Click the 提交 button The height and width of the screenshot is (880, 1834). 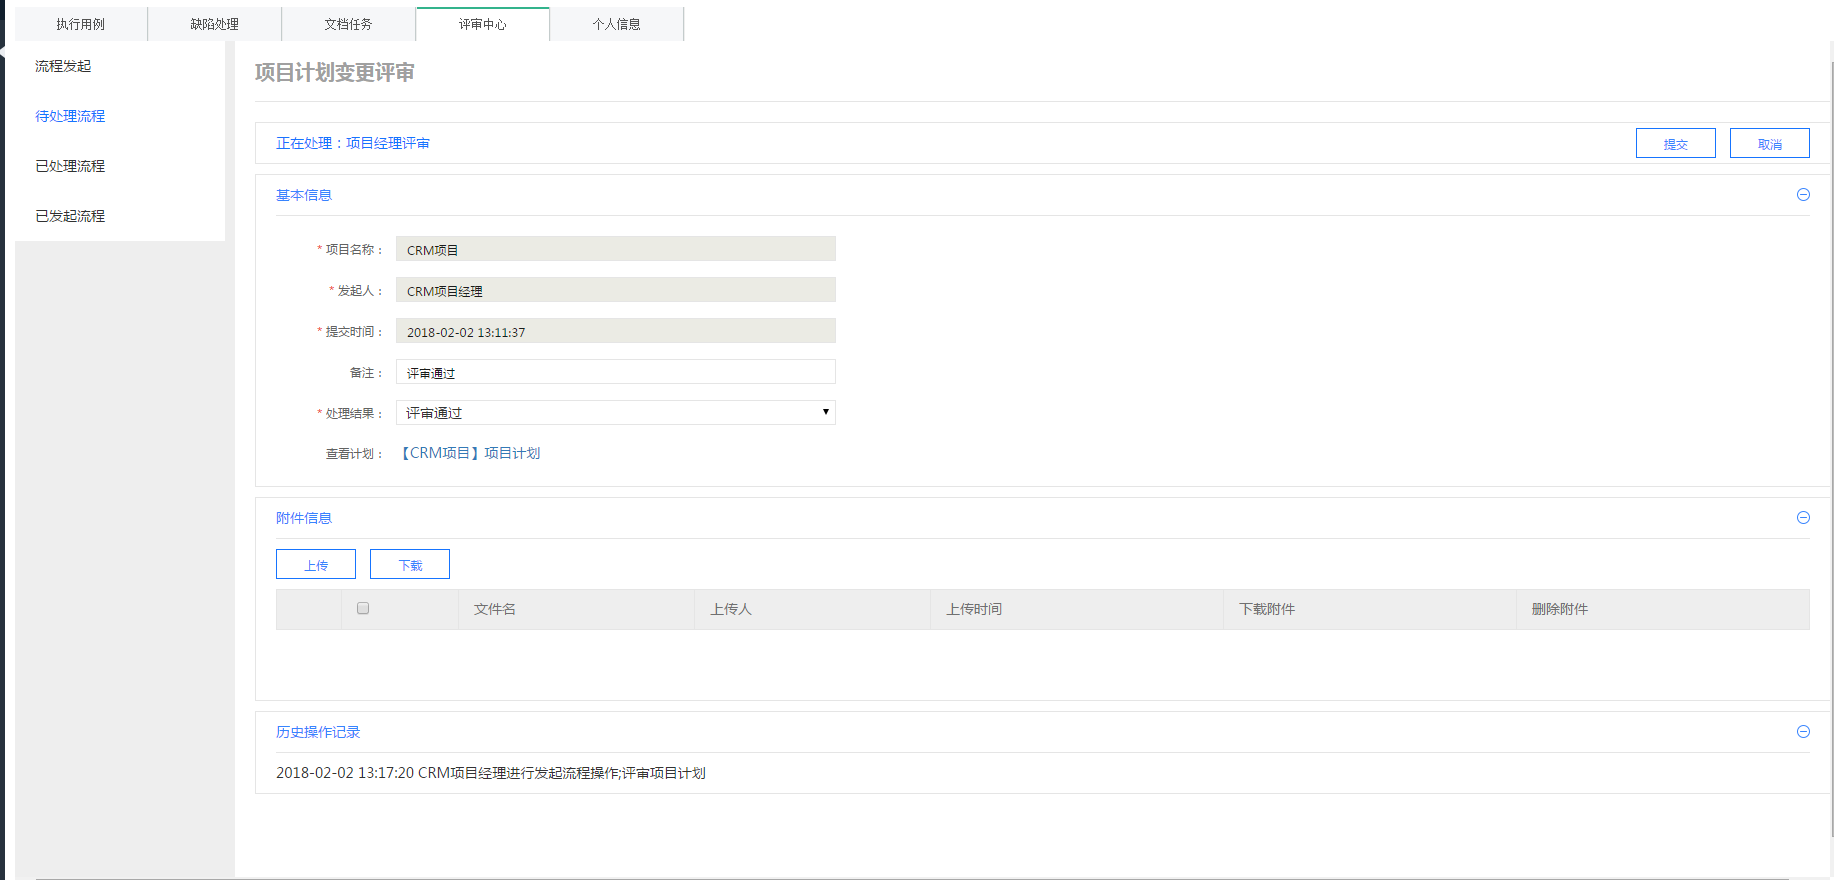coord(1675,144)
